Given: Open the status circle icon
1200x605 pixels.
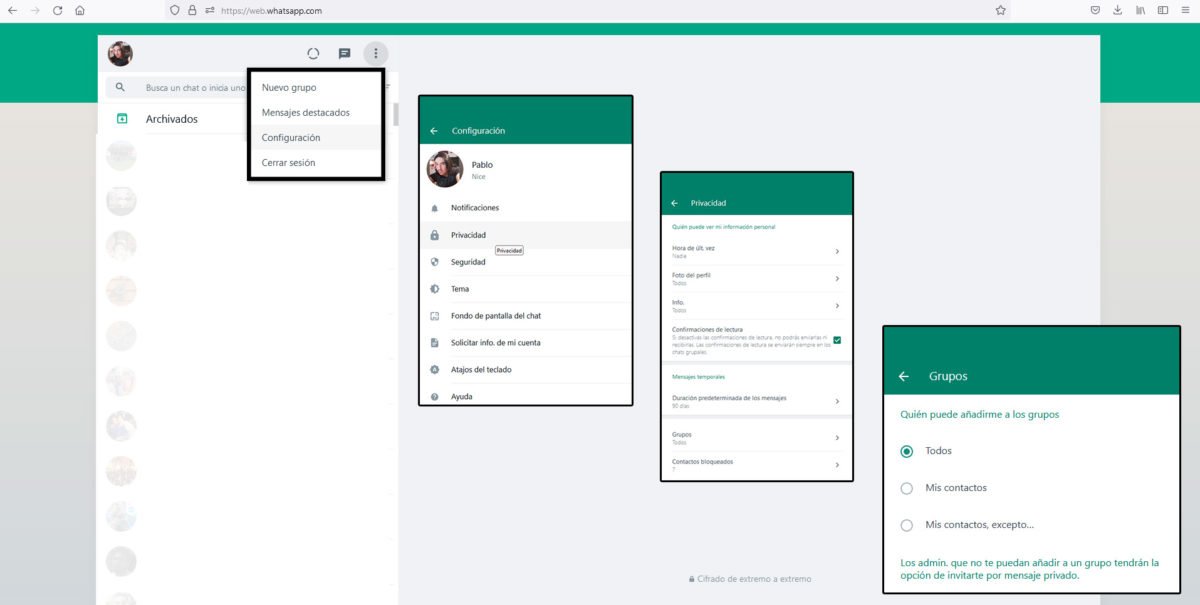Looking at the screenshot, I should (313, 54).
